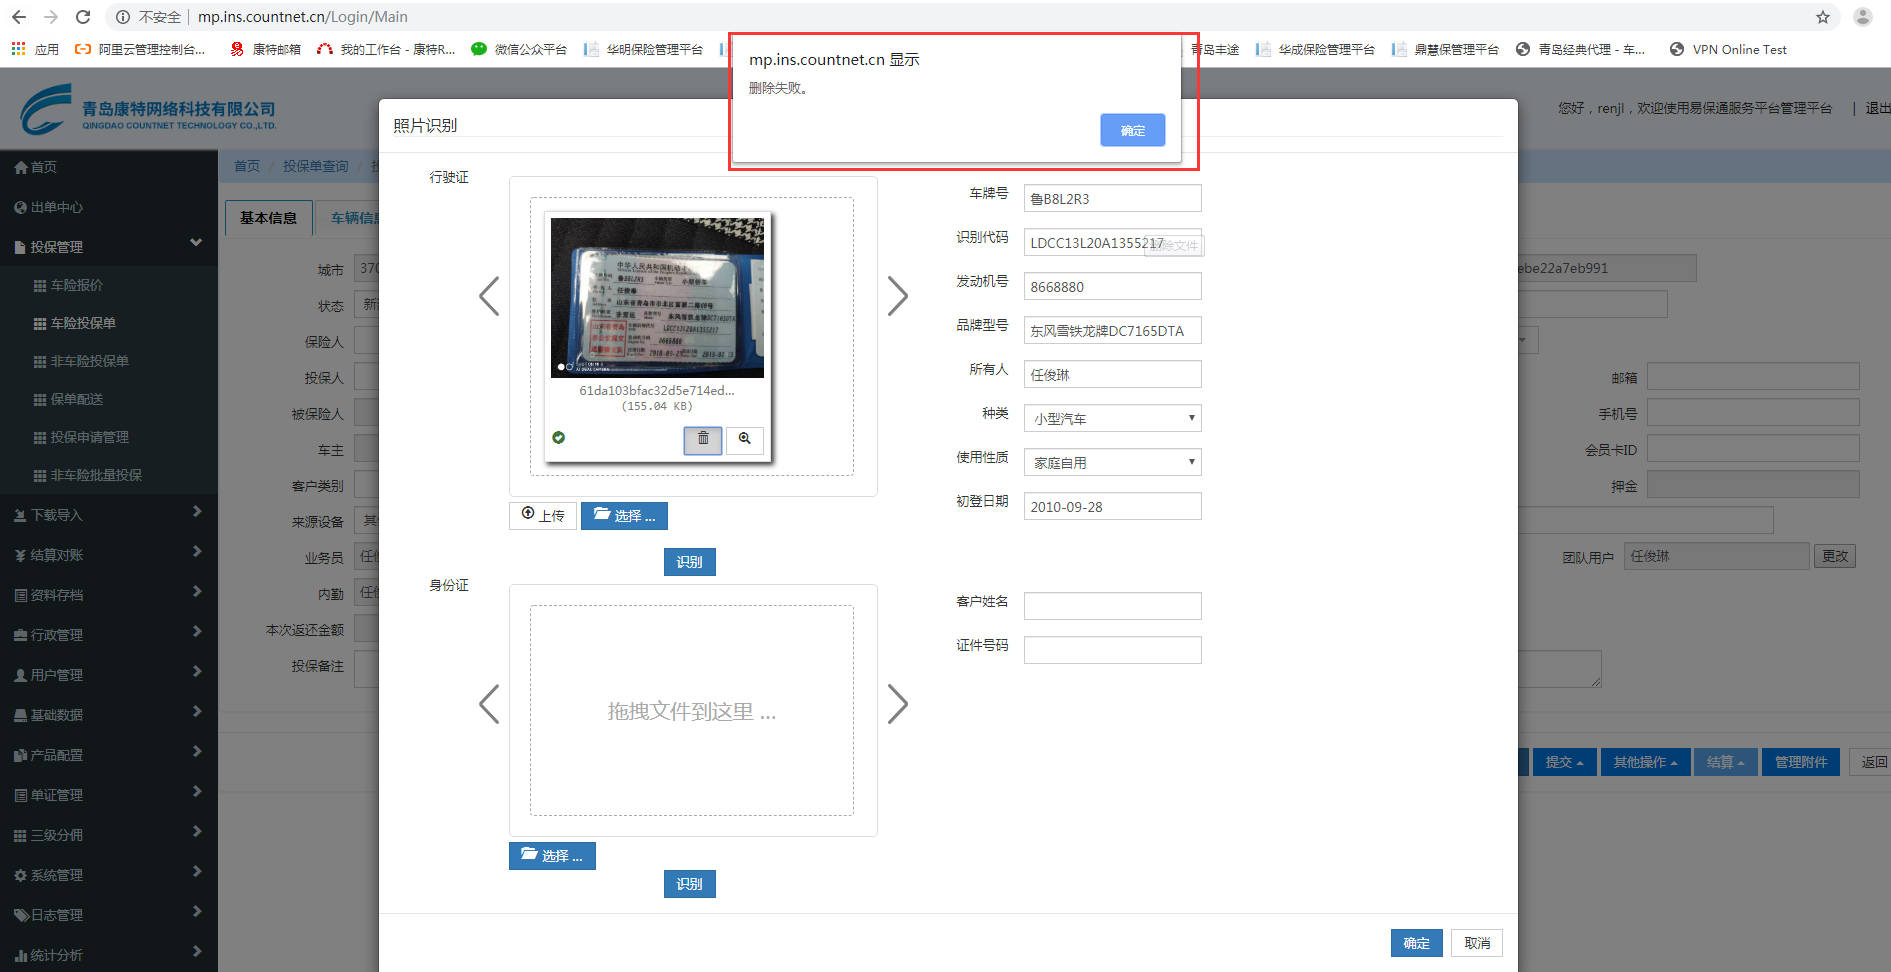
Task: Go to next photo in 行驶证 carousel
Action: pos(898,296)
